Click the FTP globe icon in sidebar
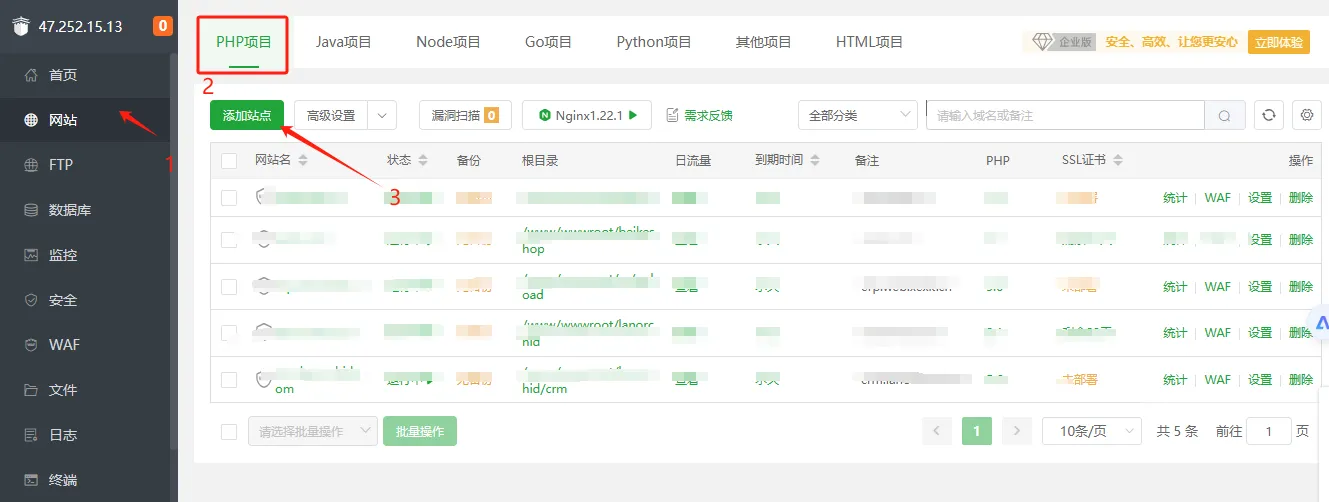This screenshot has height=502, width=1329. [31, 165]
